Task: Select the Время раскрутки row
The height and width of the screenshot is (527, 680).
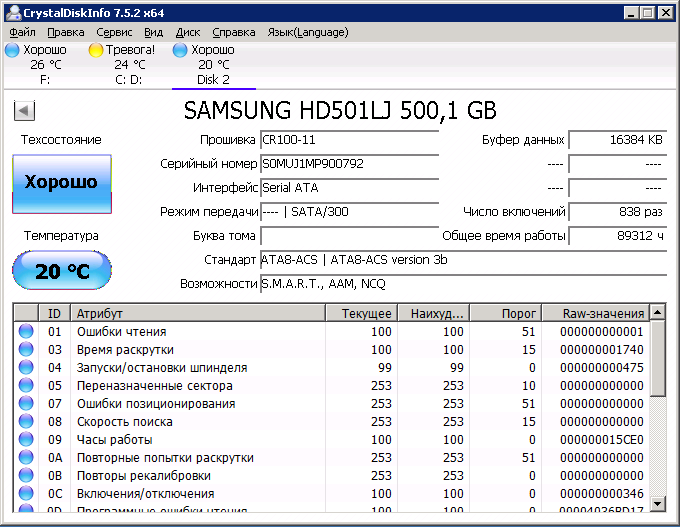Action: tap(332, 350)
